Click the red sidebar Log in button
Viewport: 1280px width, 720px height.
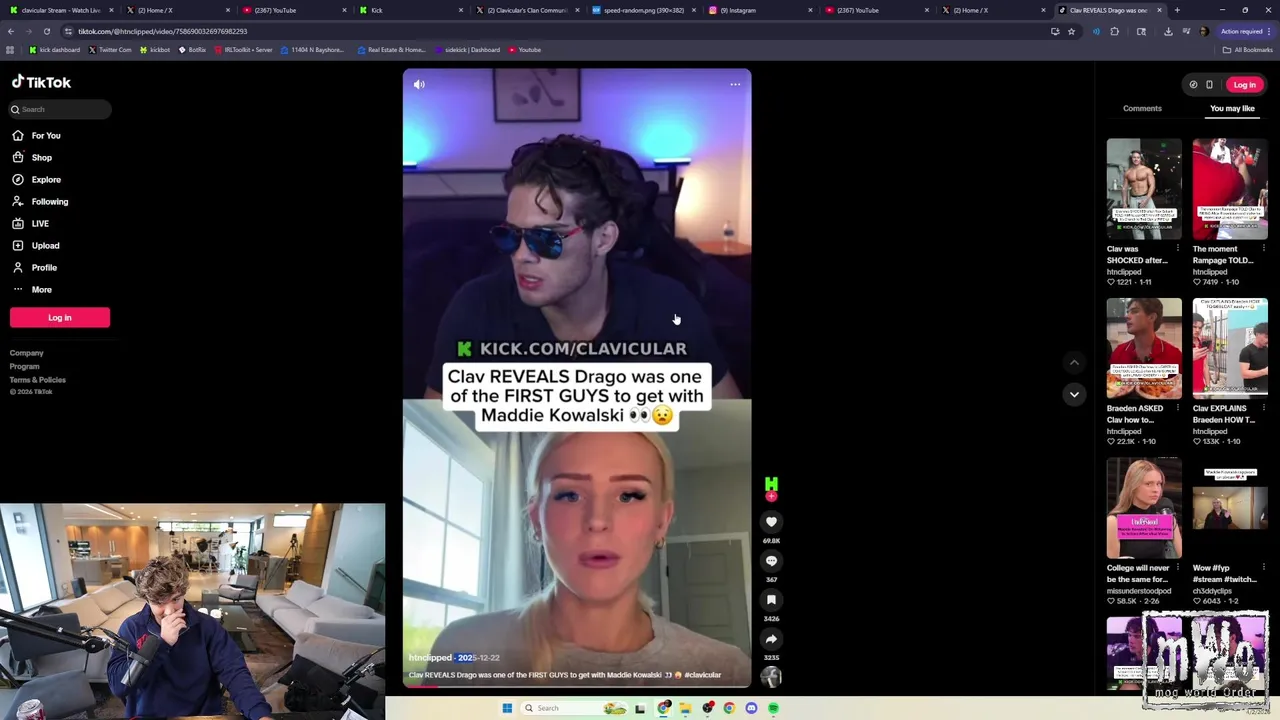[x=60, y=318]
